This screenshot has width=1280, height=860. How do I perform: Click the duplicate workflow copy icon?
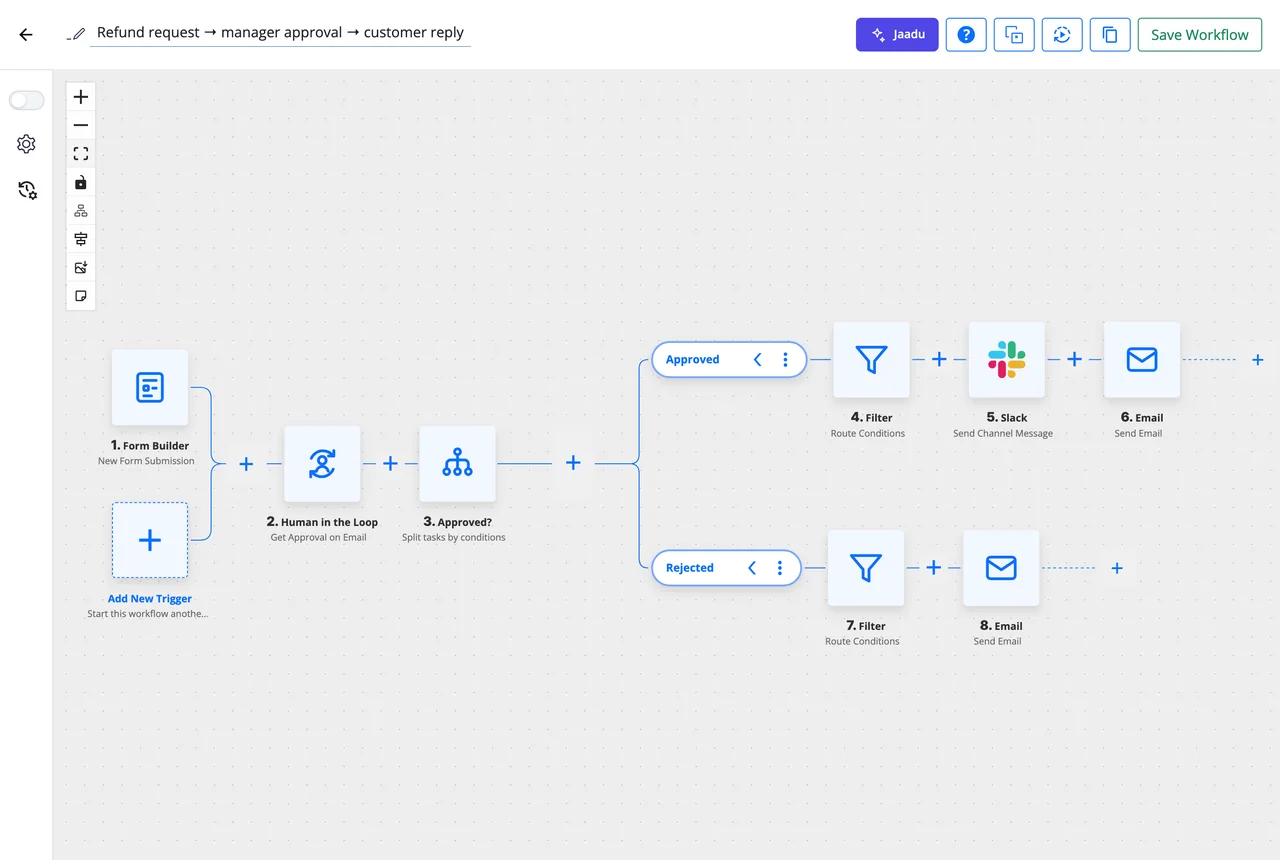click(x=1110, y=34)
